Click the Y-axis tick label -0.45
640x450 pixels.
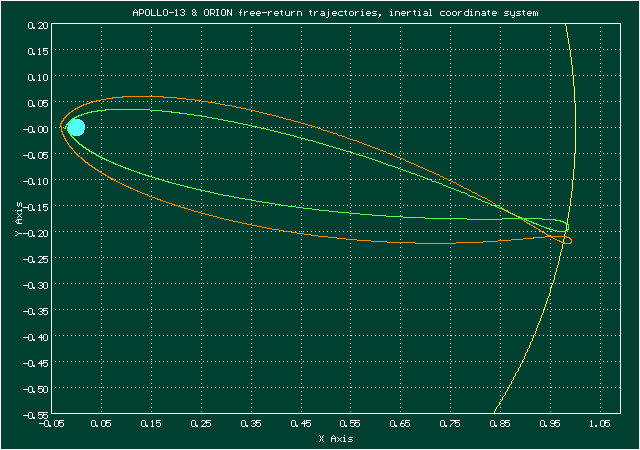click(36, 363)
